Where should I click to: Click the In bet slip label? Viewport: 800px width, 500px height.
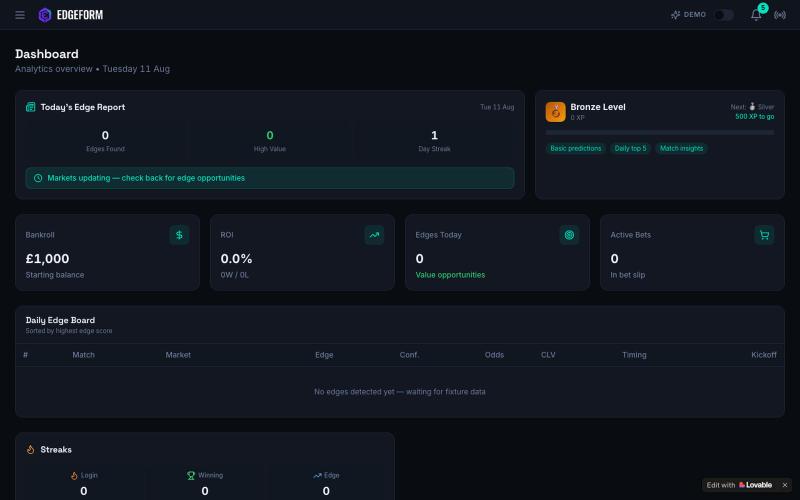[x=628, y=275]
